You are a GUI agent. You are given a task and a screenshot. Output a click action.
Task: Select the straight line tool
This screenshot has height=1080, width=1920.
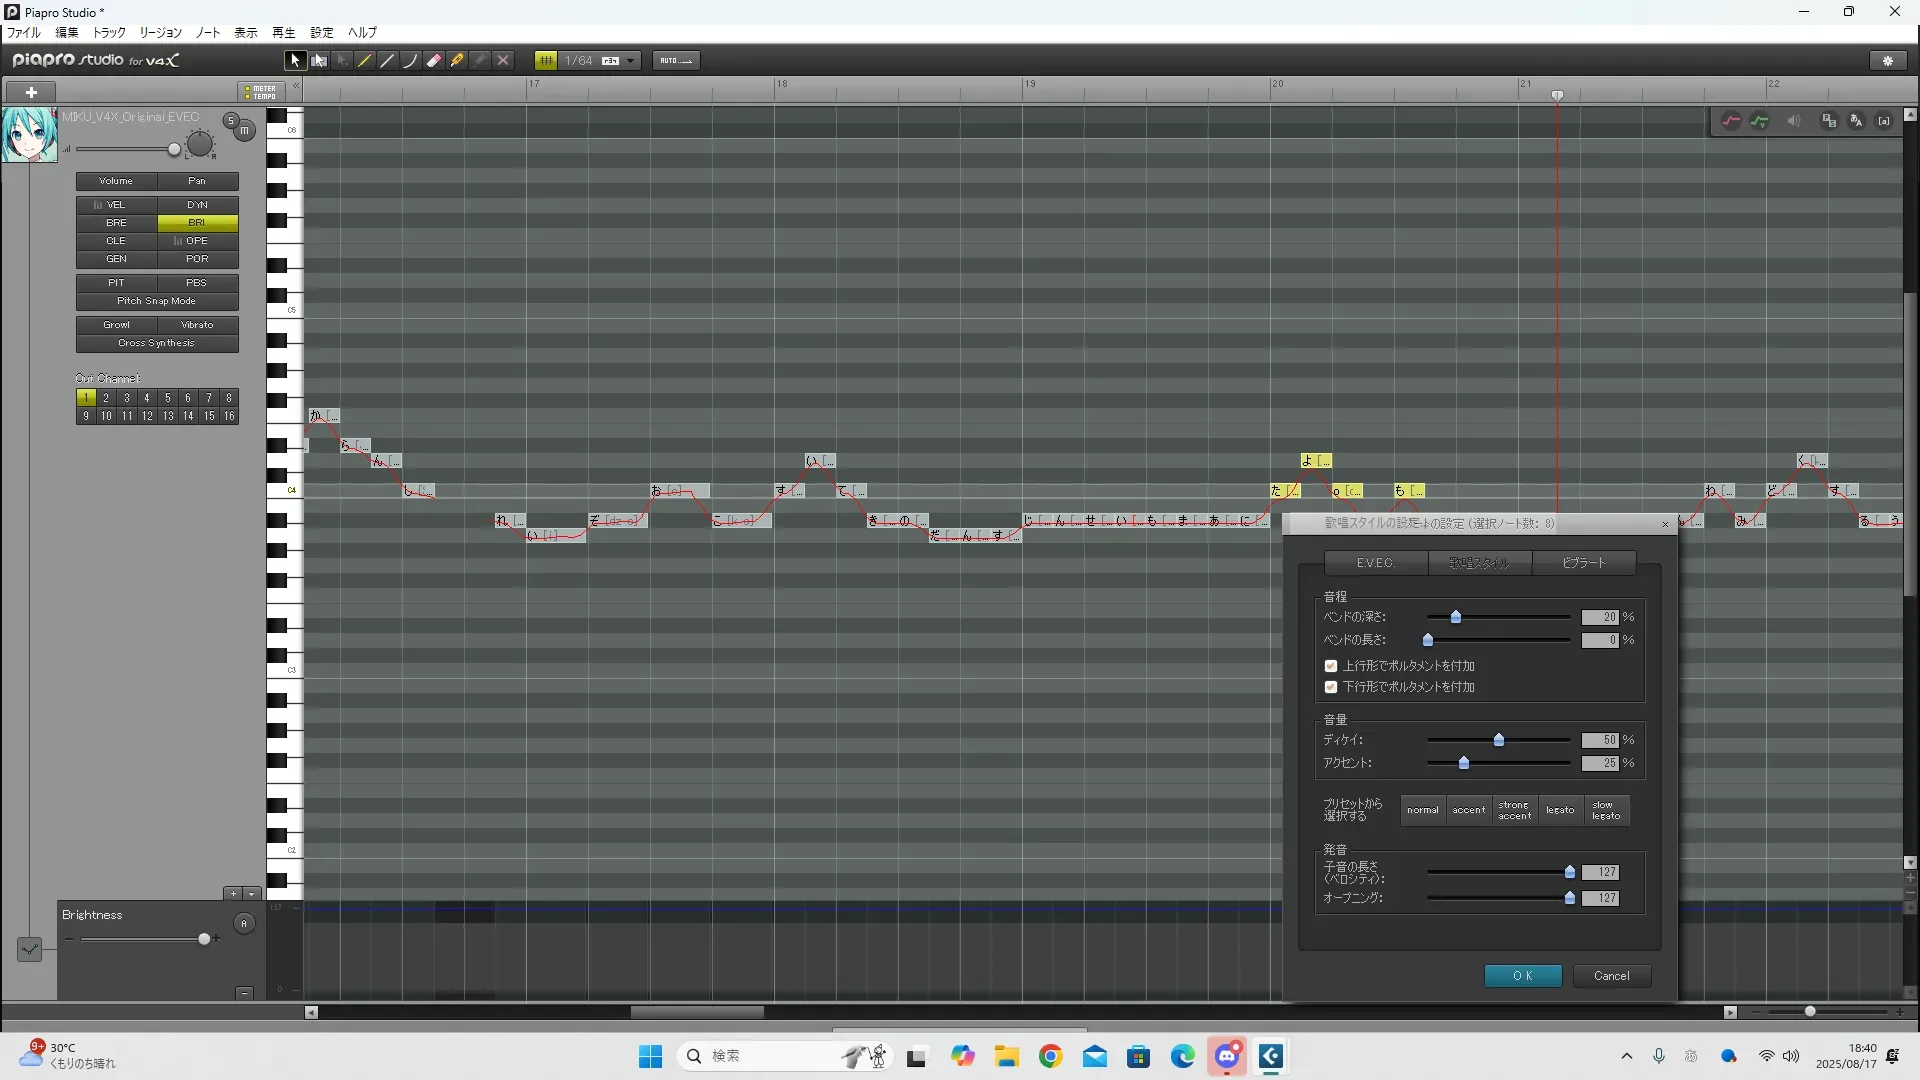(388, 61)
